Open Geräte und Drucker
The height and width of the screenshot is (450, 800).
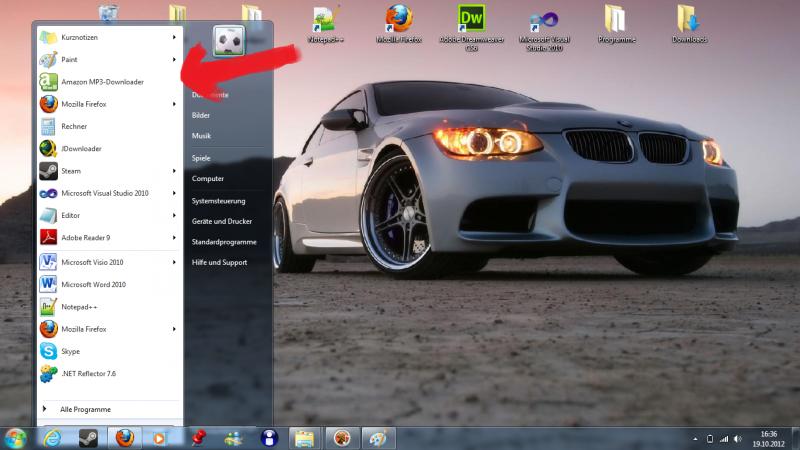(x=222, y=221)
